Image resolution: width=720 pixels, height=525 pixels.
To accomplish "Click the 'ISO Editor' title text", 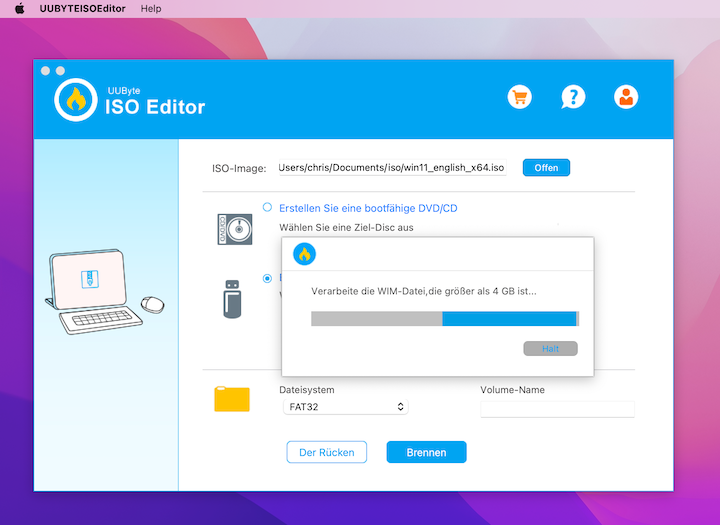I will point(155,107).
